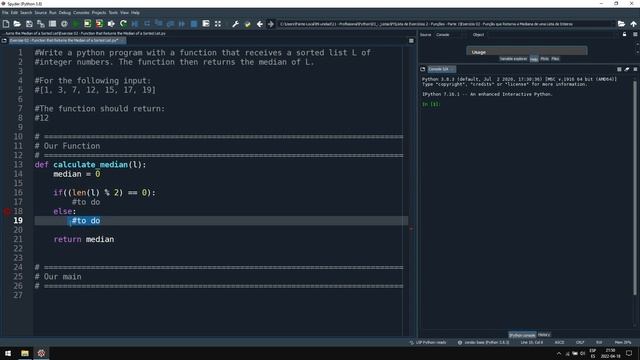Select the open editor file tab
Viewport: 640px width, 360px height.
67,41
